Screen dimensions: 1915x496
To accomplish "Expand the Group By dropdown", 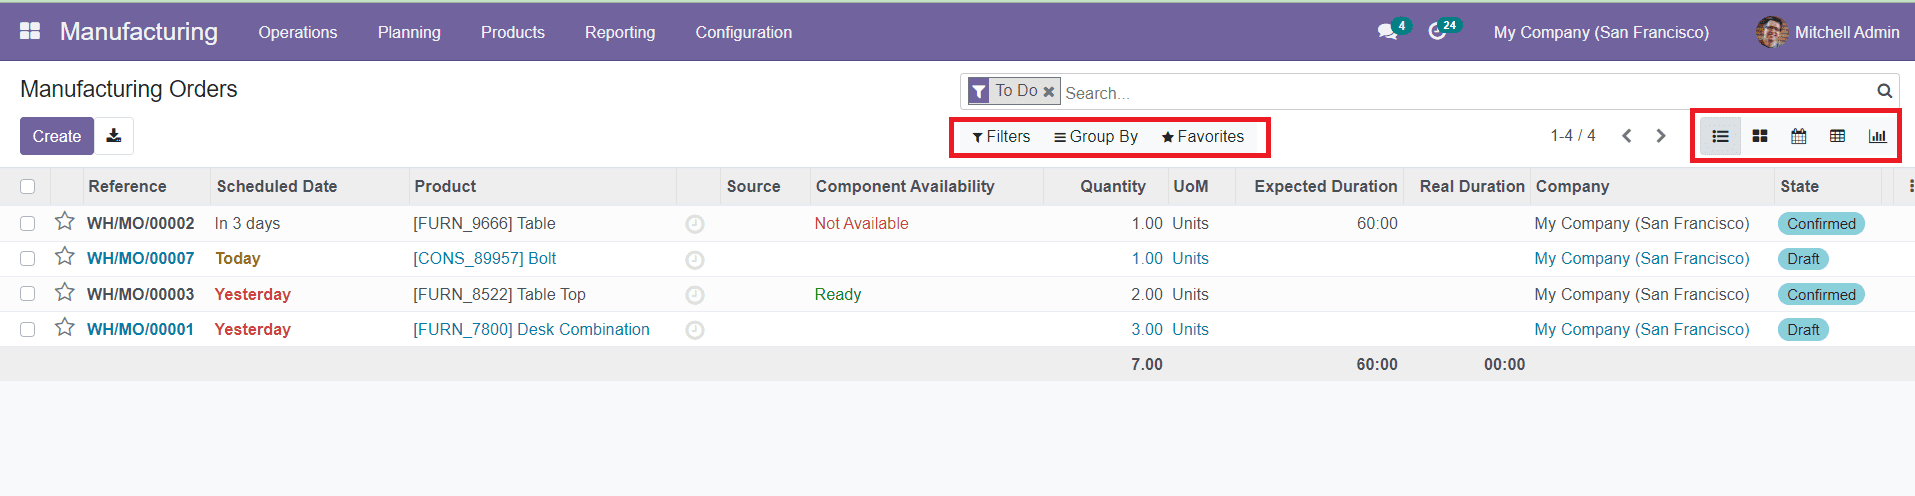I will pos(1096,137).
